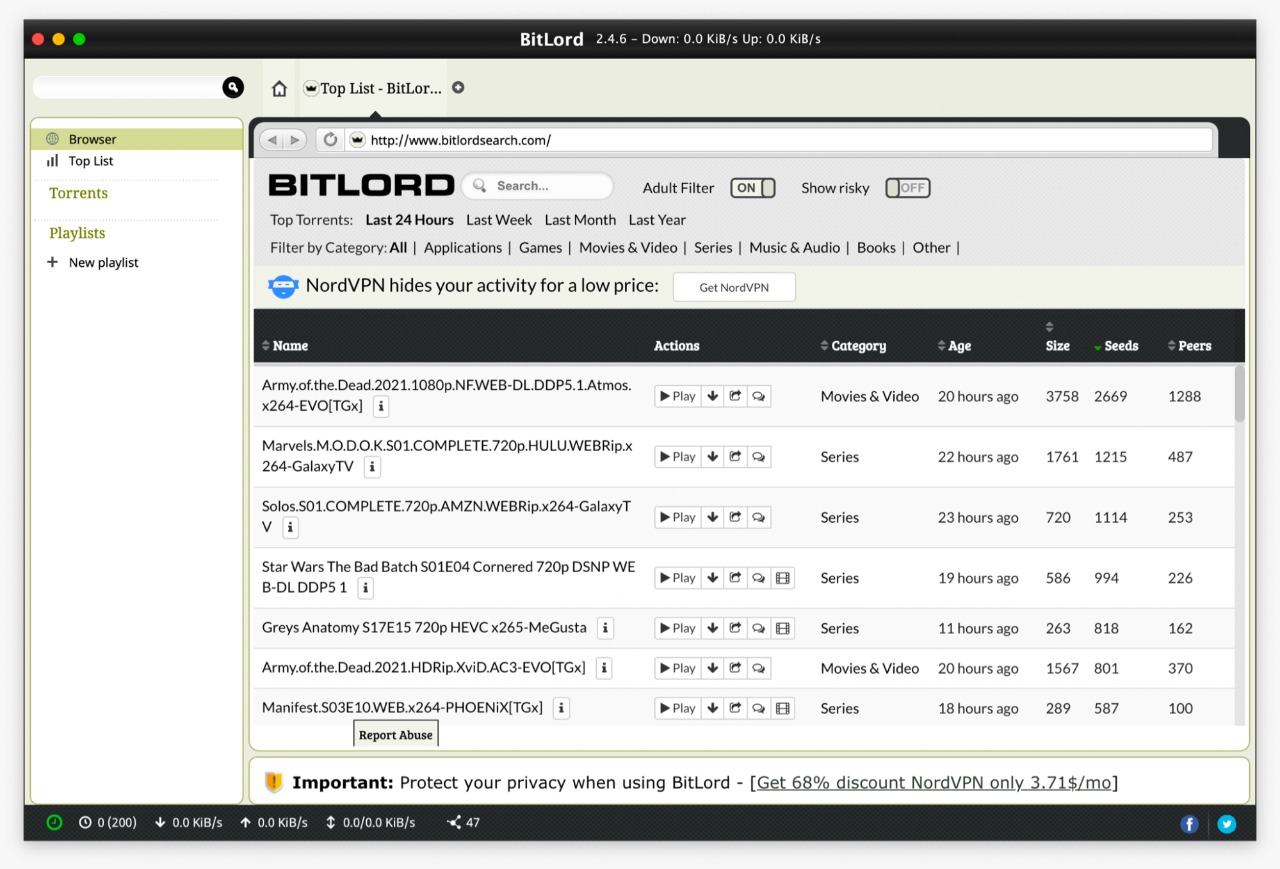Sort table by Seeds column

coord(1116,346)
